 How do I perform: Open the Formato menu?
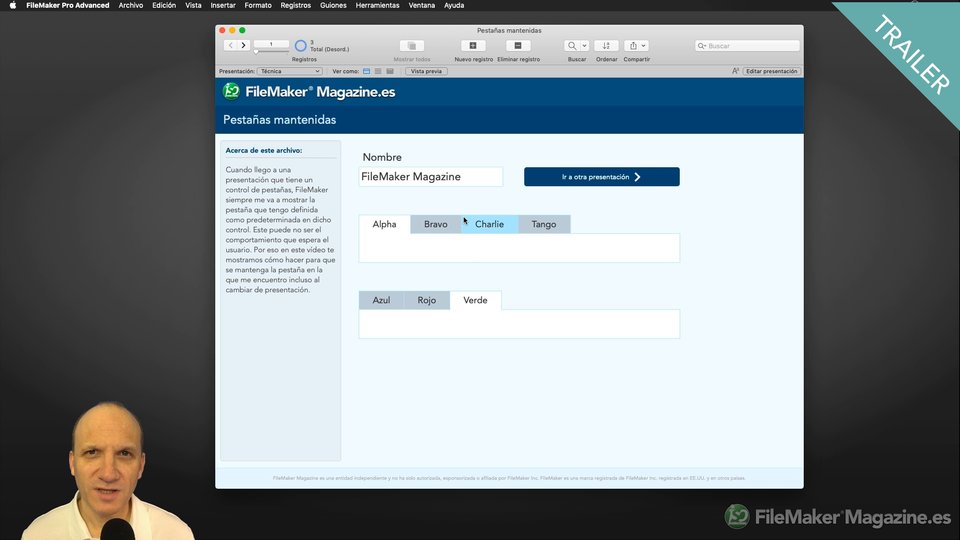[x=258, y=6]
